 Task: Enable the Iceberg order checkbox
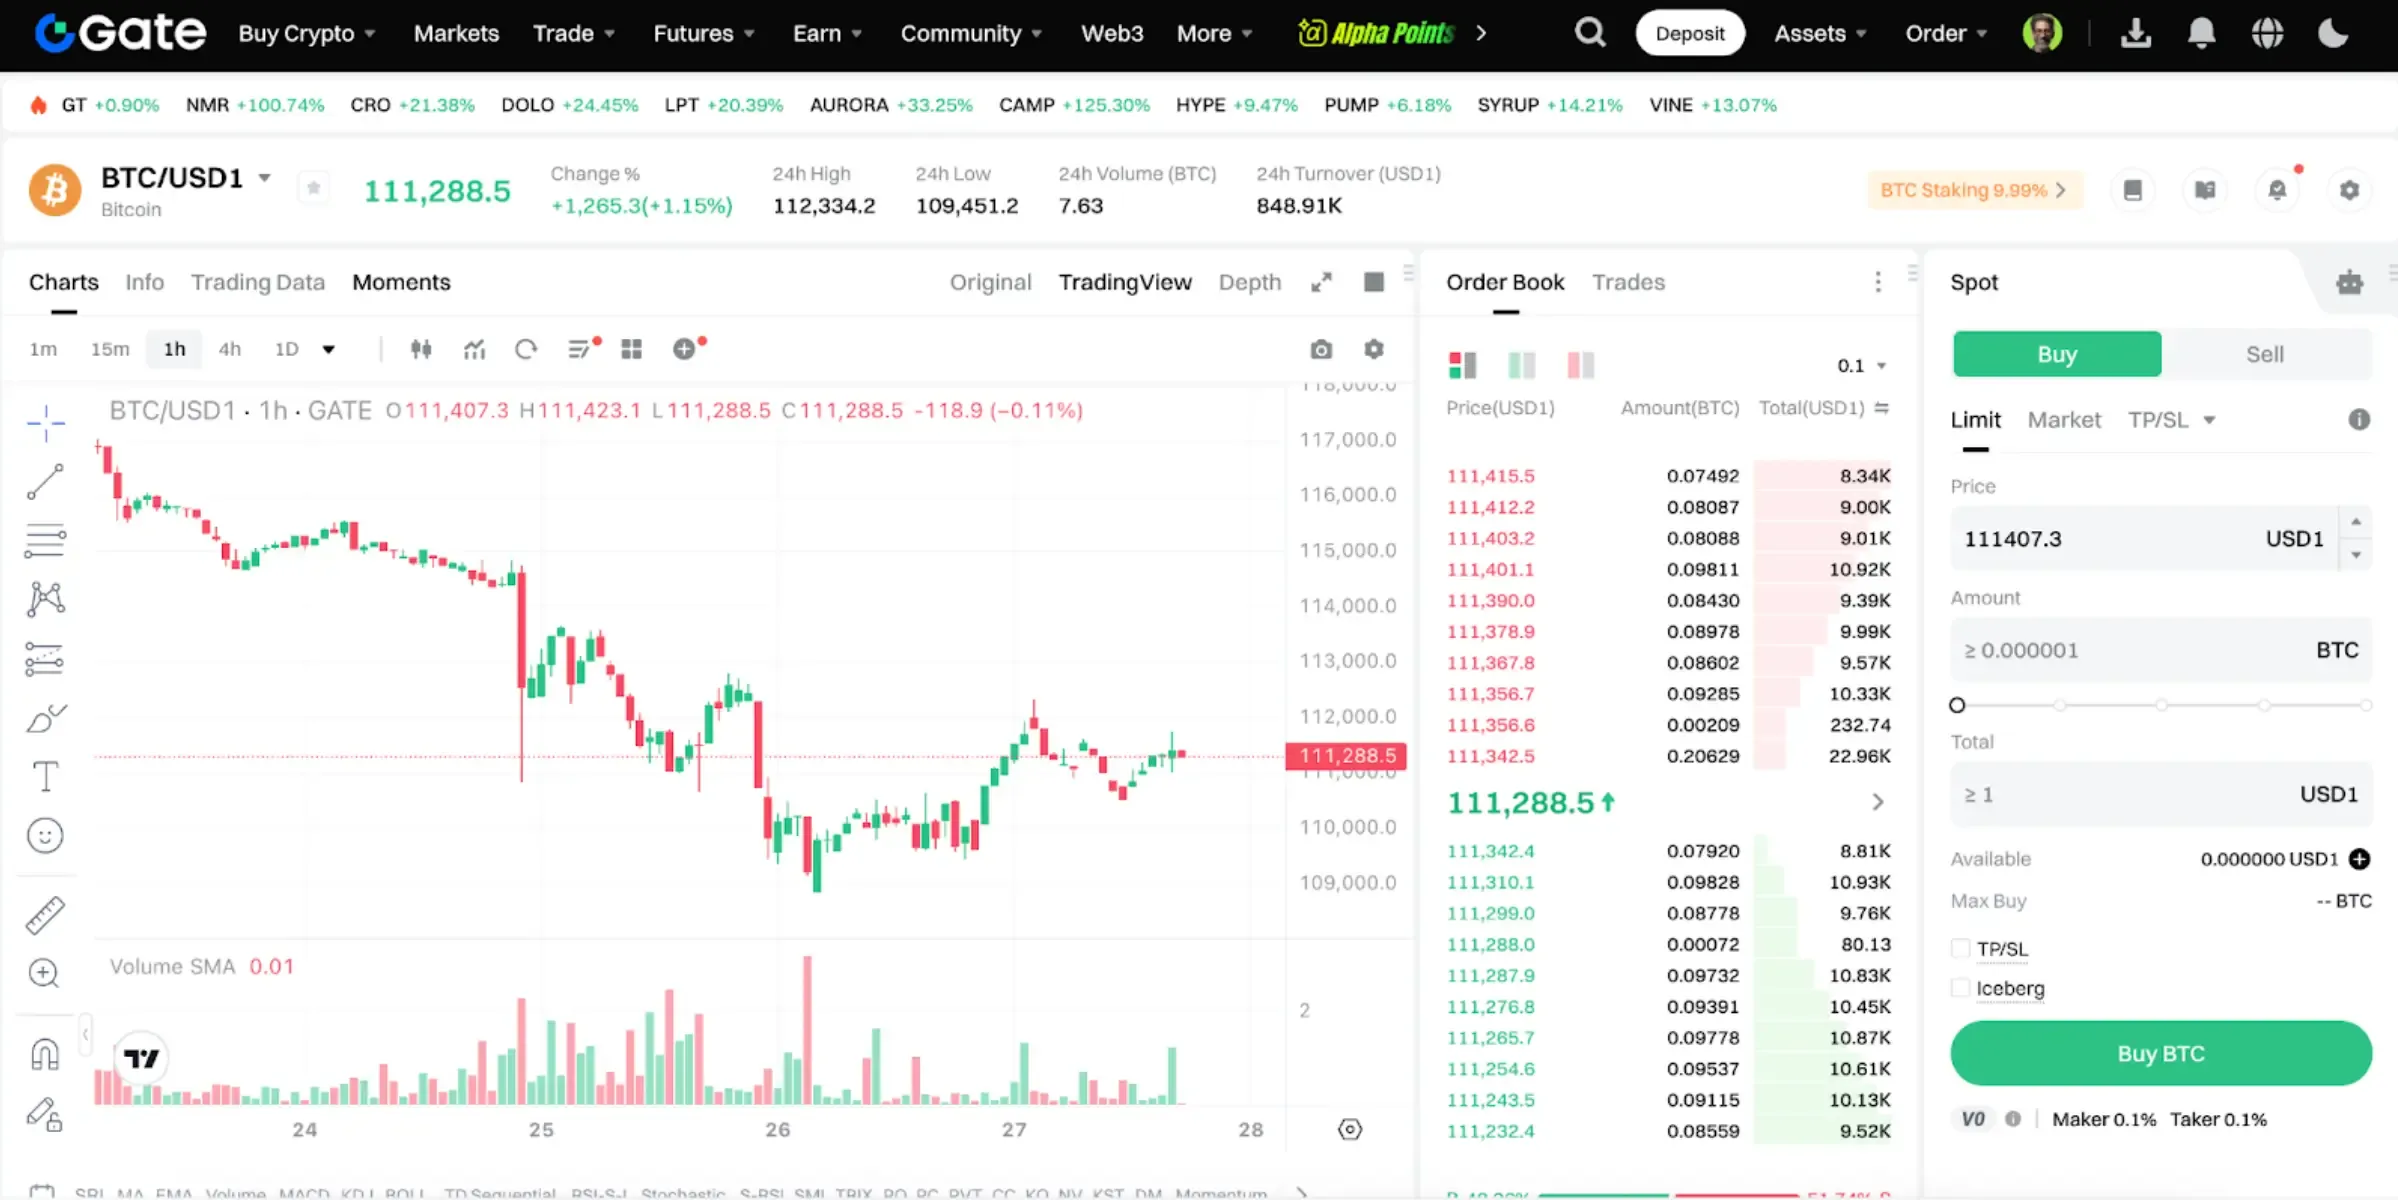coord(1961,987)
